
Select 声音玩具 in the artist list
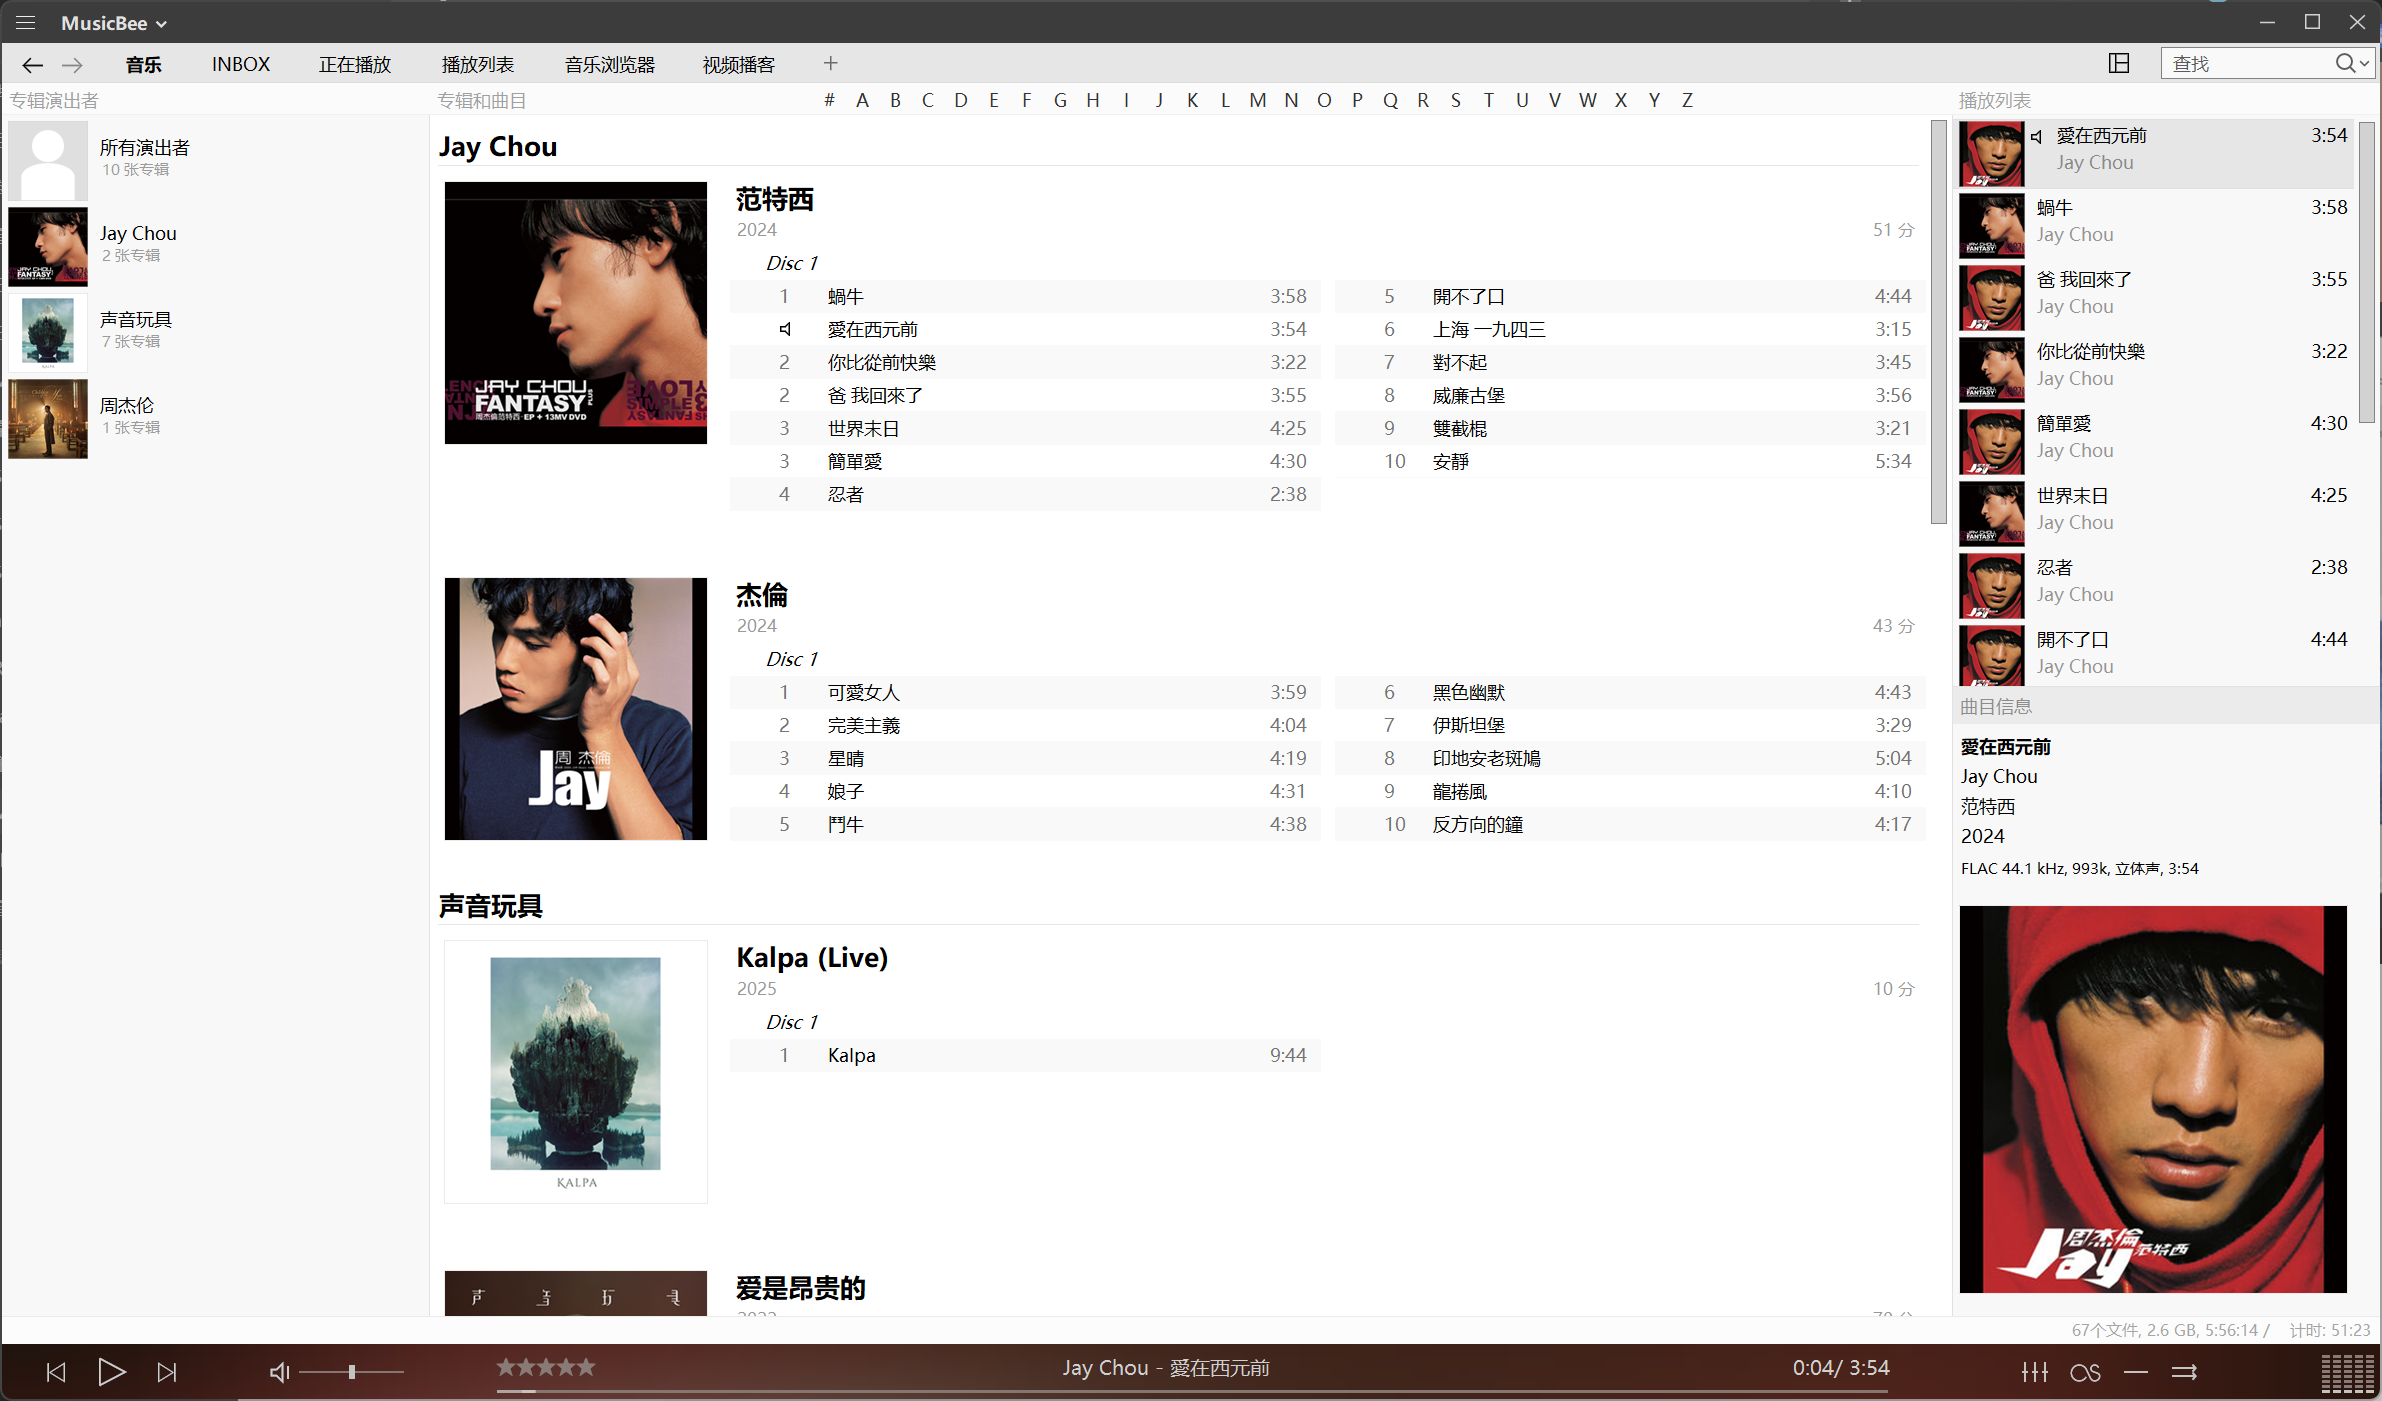click(136, 320)
